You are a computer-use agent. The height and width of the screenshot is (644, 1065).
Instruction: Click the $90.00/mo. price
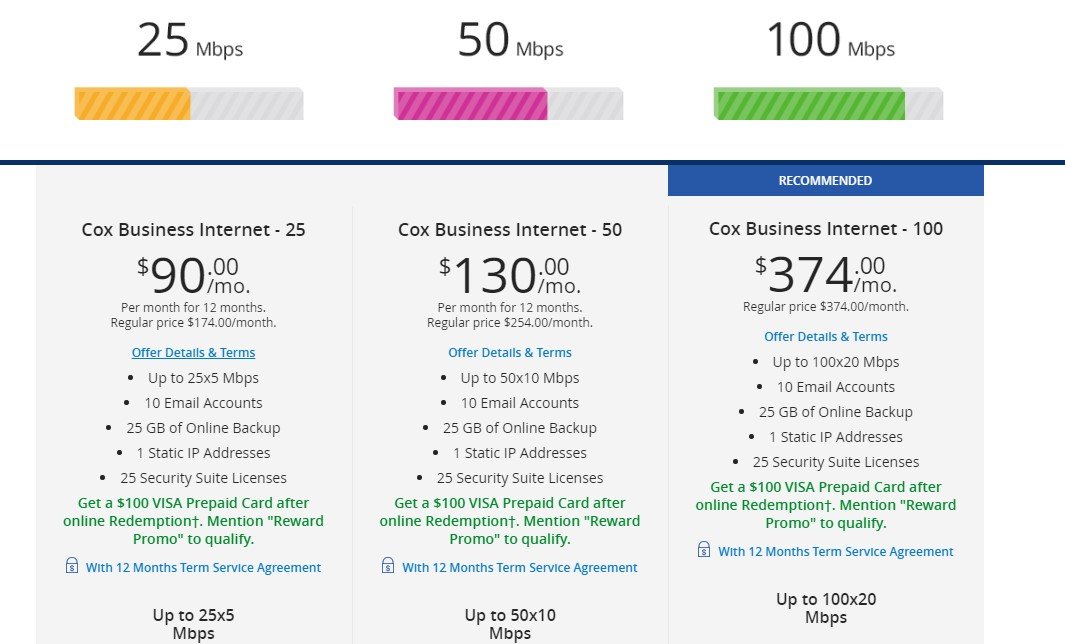click(194, 275)
